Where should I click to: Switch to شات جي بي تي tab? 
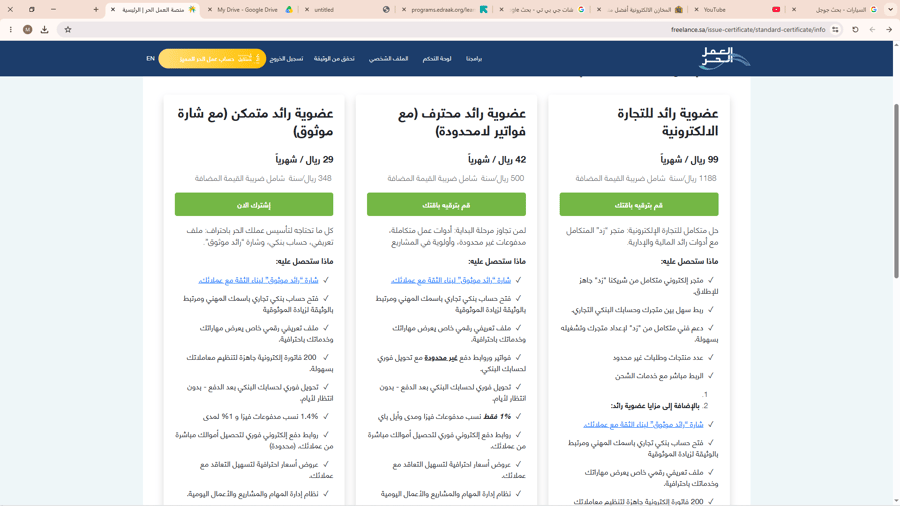pos(543,9)
